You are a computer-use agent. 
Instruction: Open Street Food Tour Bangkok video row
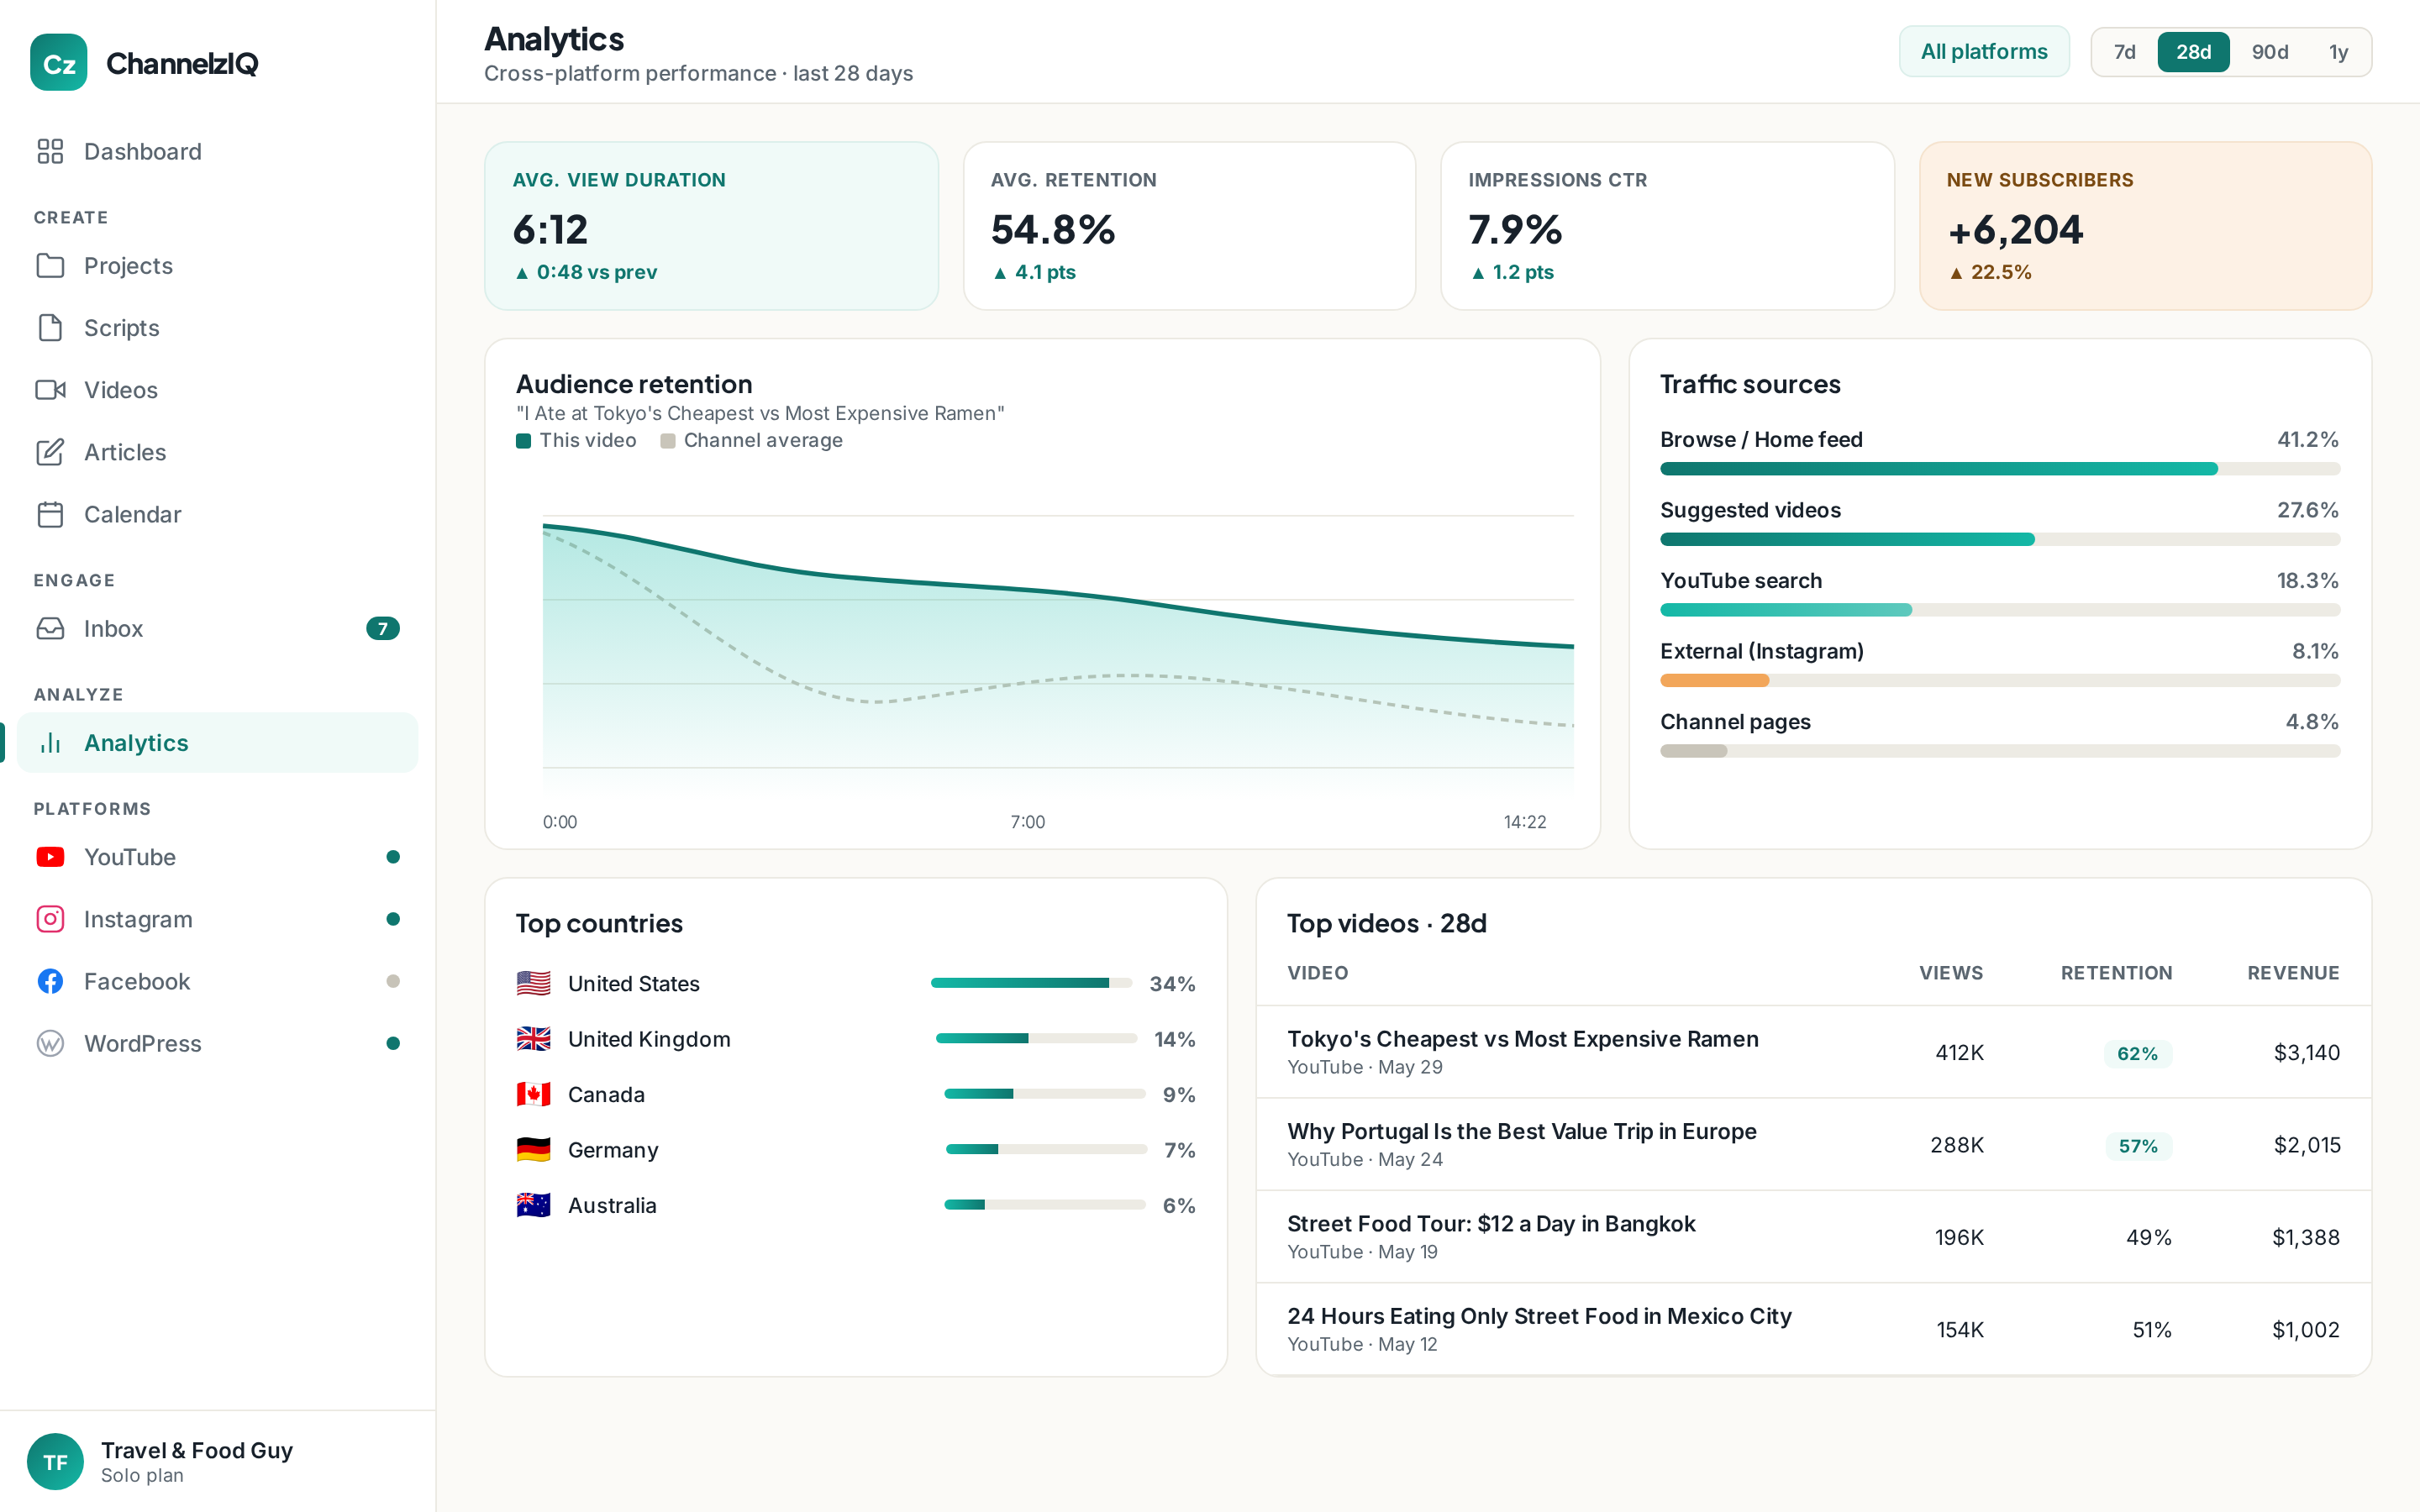click(1813, 1237)
